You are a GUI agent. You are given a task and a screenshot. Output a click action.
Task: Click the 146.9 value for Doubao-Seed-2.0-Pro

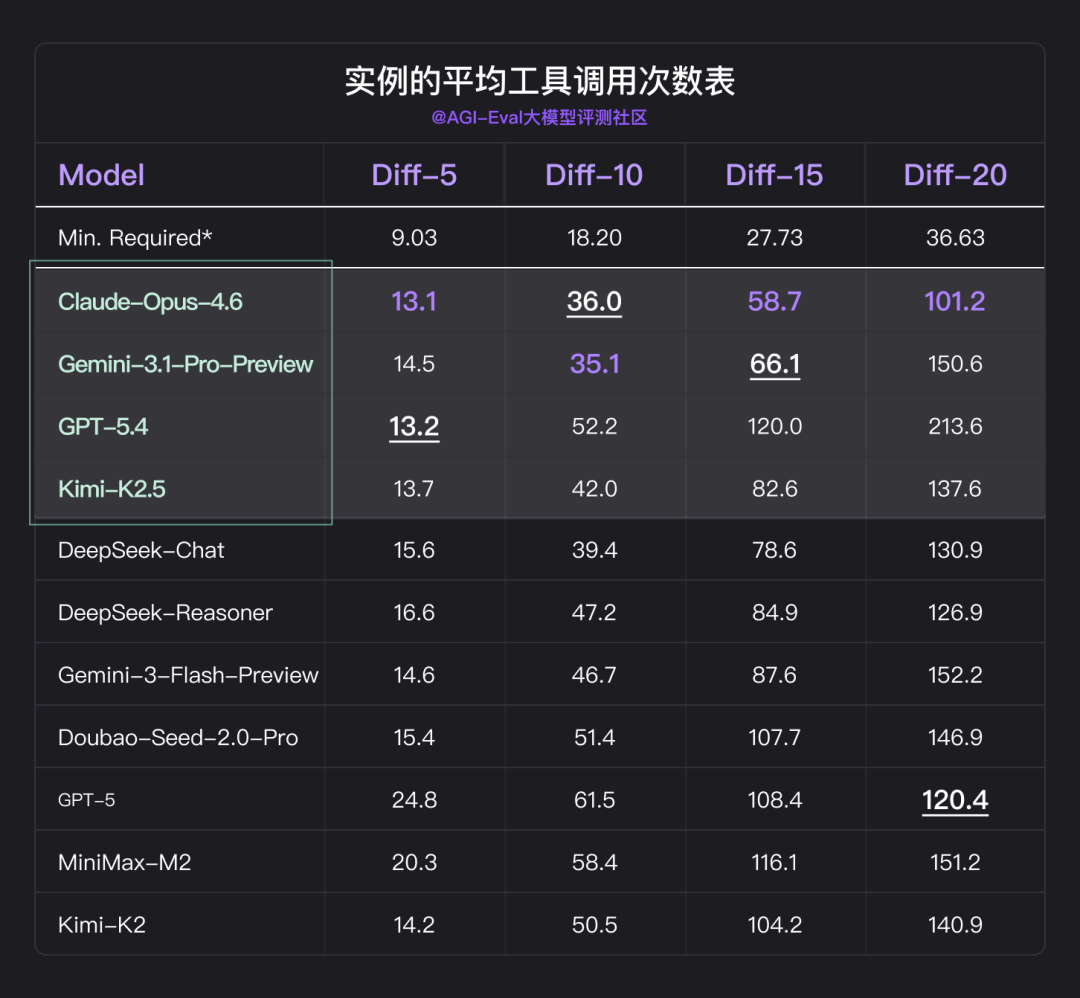pos(955,738)
